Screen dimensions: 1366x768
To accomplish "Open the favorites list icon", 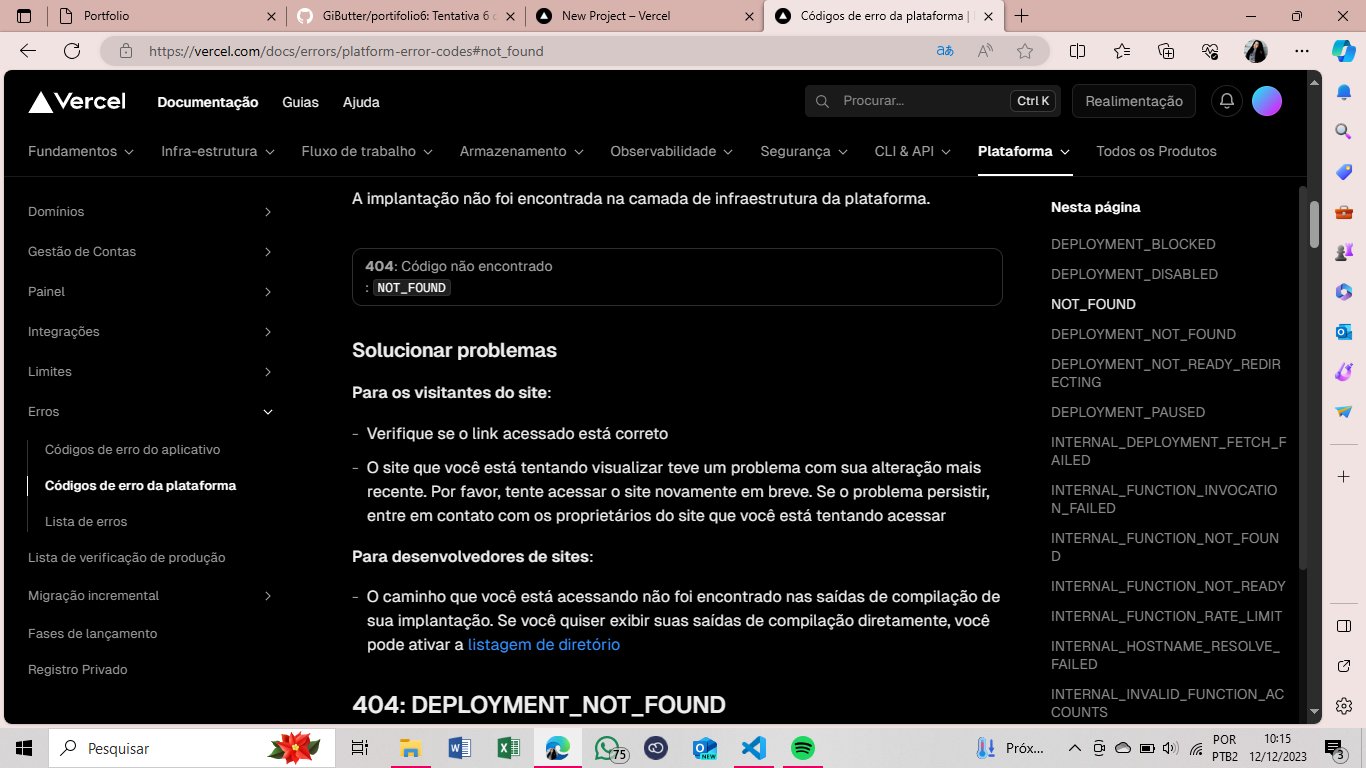I will (1121, 51).
